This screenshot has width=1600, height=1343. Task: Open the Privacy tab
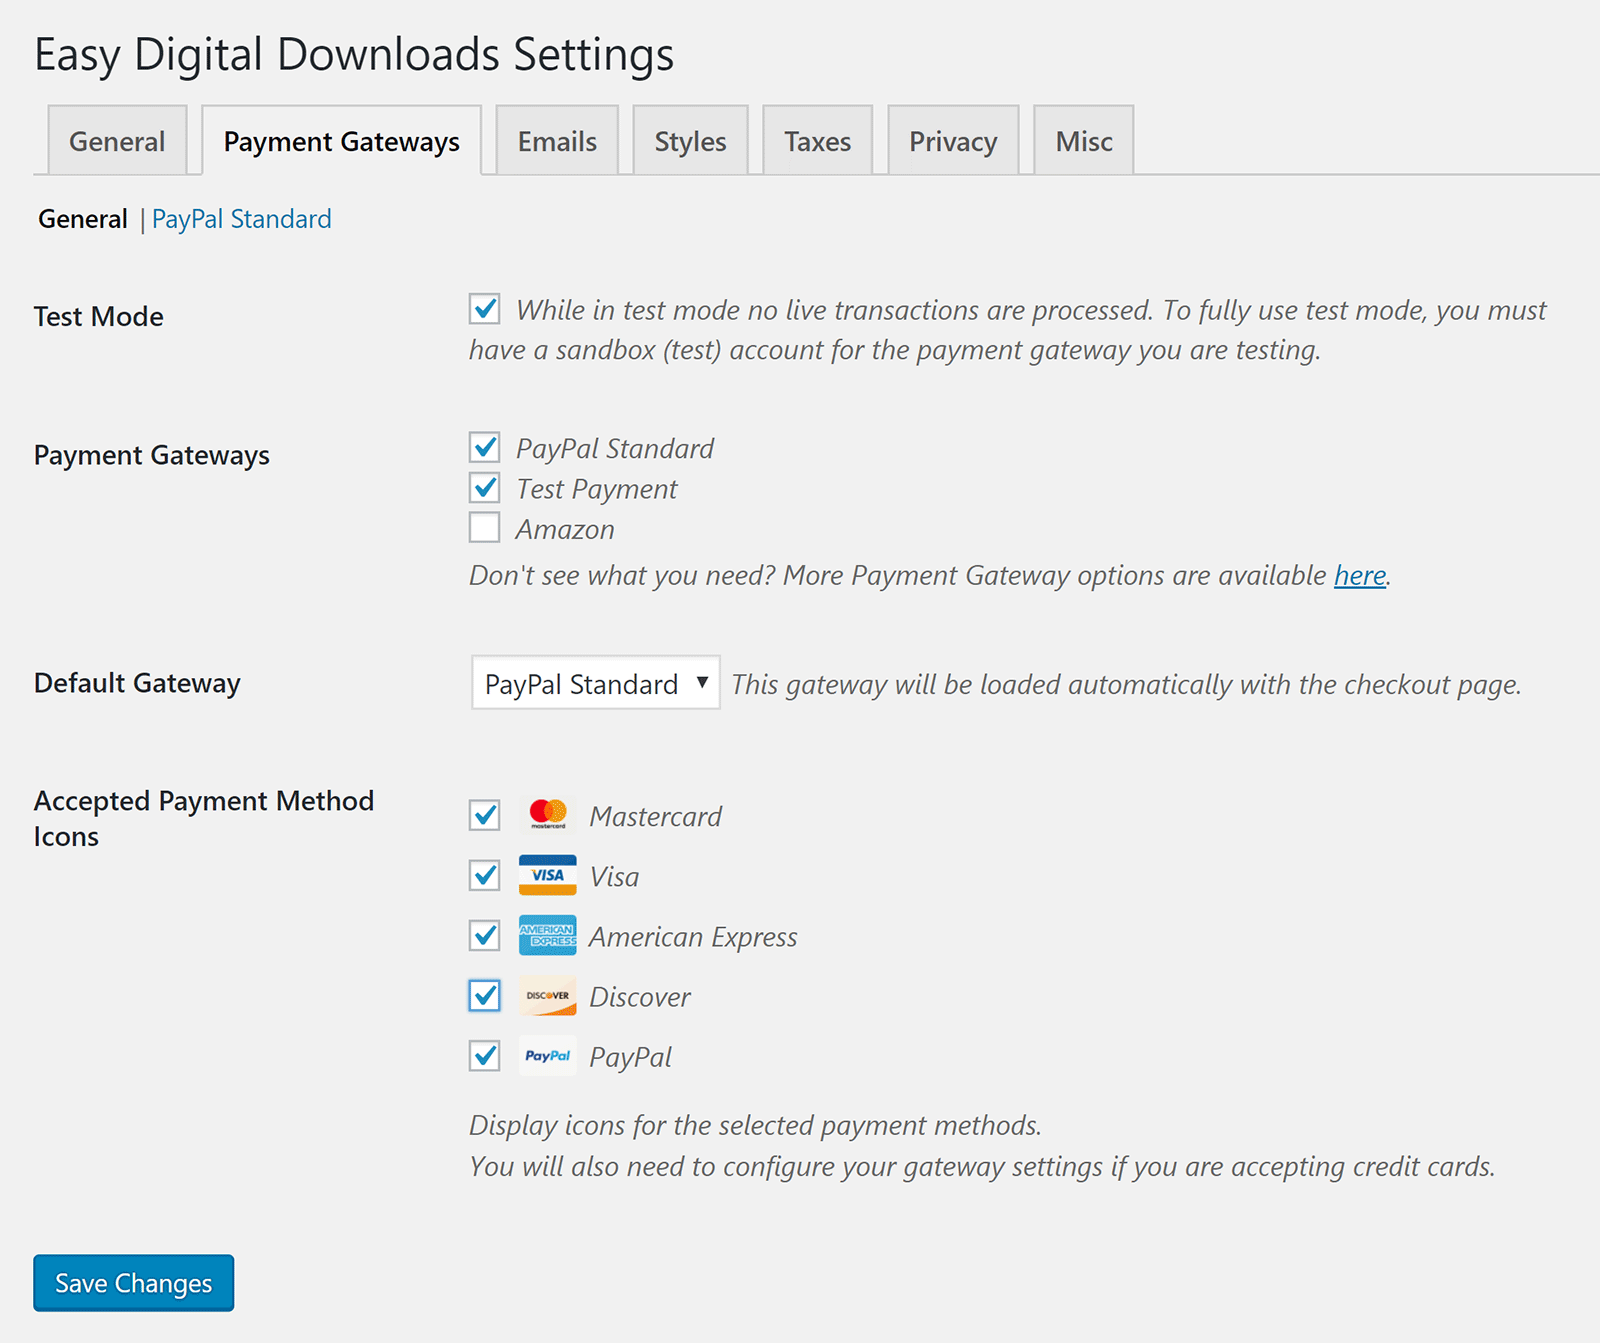click(x=953, y=141)
